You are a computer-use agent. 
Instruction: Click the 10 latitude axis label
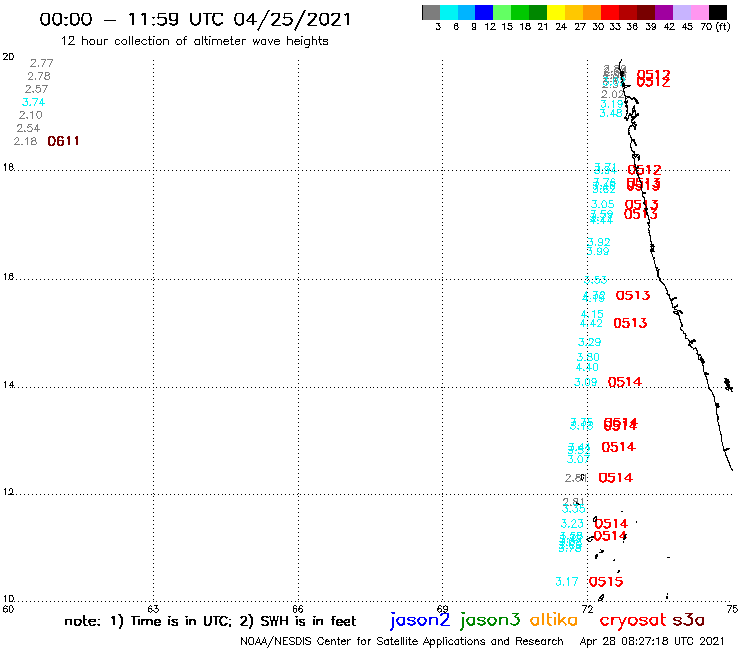pyautogui.click(x=8, y=599)
